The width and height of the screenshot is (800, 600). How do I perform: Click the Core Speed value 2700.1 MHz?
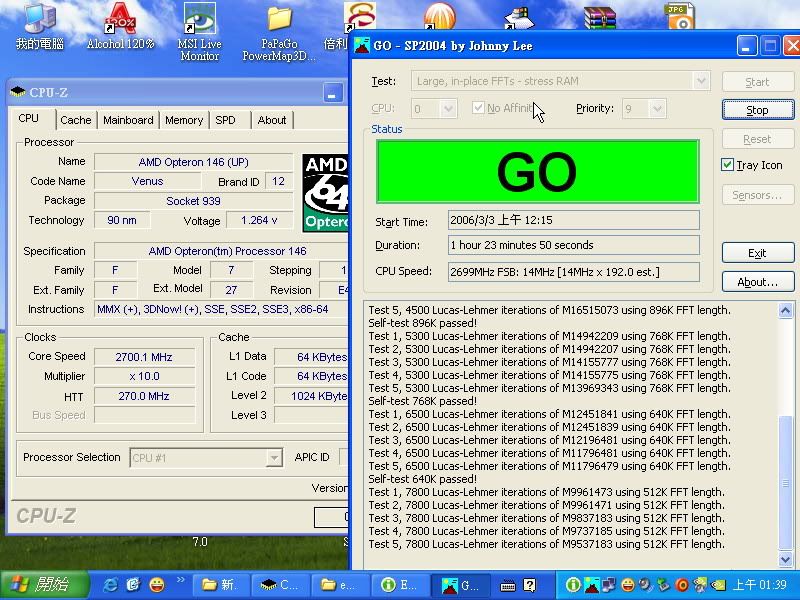[x=144, y=357]
